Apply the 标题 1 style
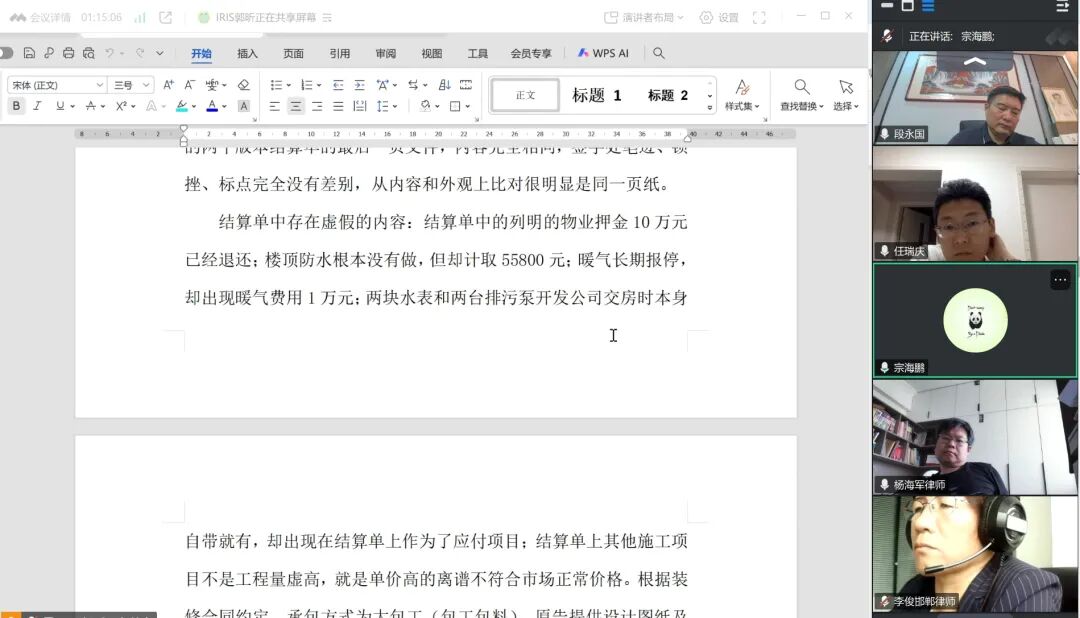This screenshot has height=618, width=1080. point(596,95)
